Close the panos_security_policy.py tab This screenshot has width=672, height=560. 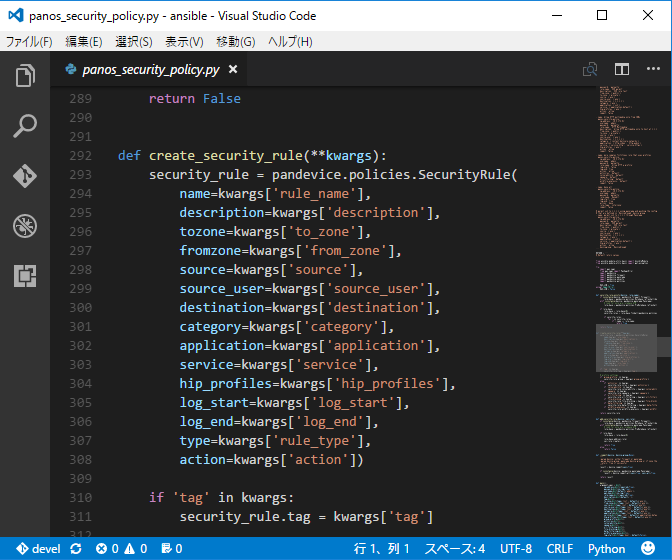pos(233,70)
